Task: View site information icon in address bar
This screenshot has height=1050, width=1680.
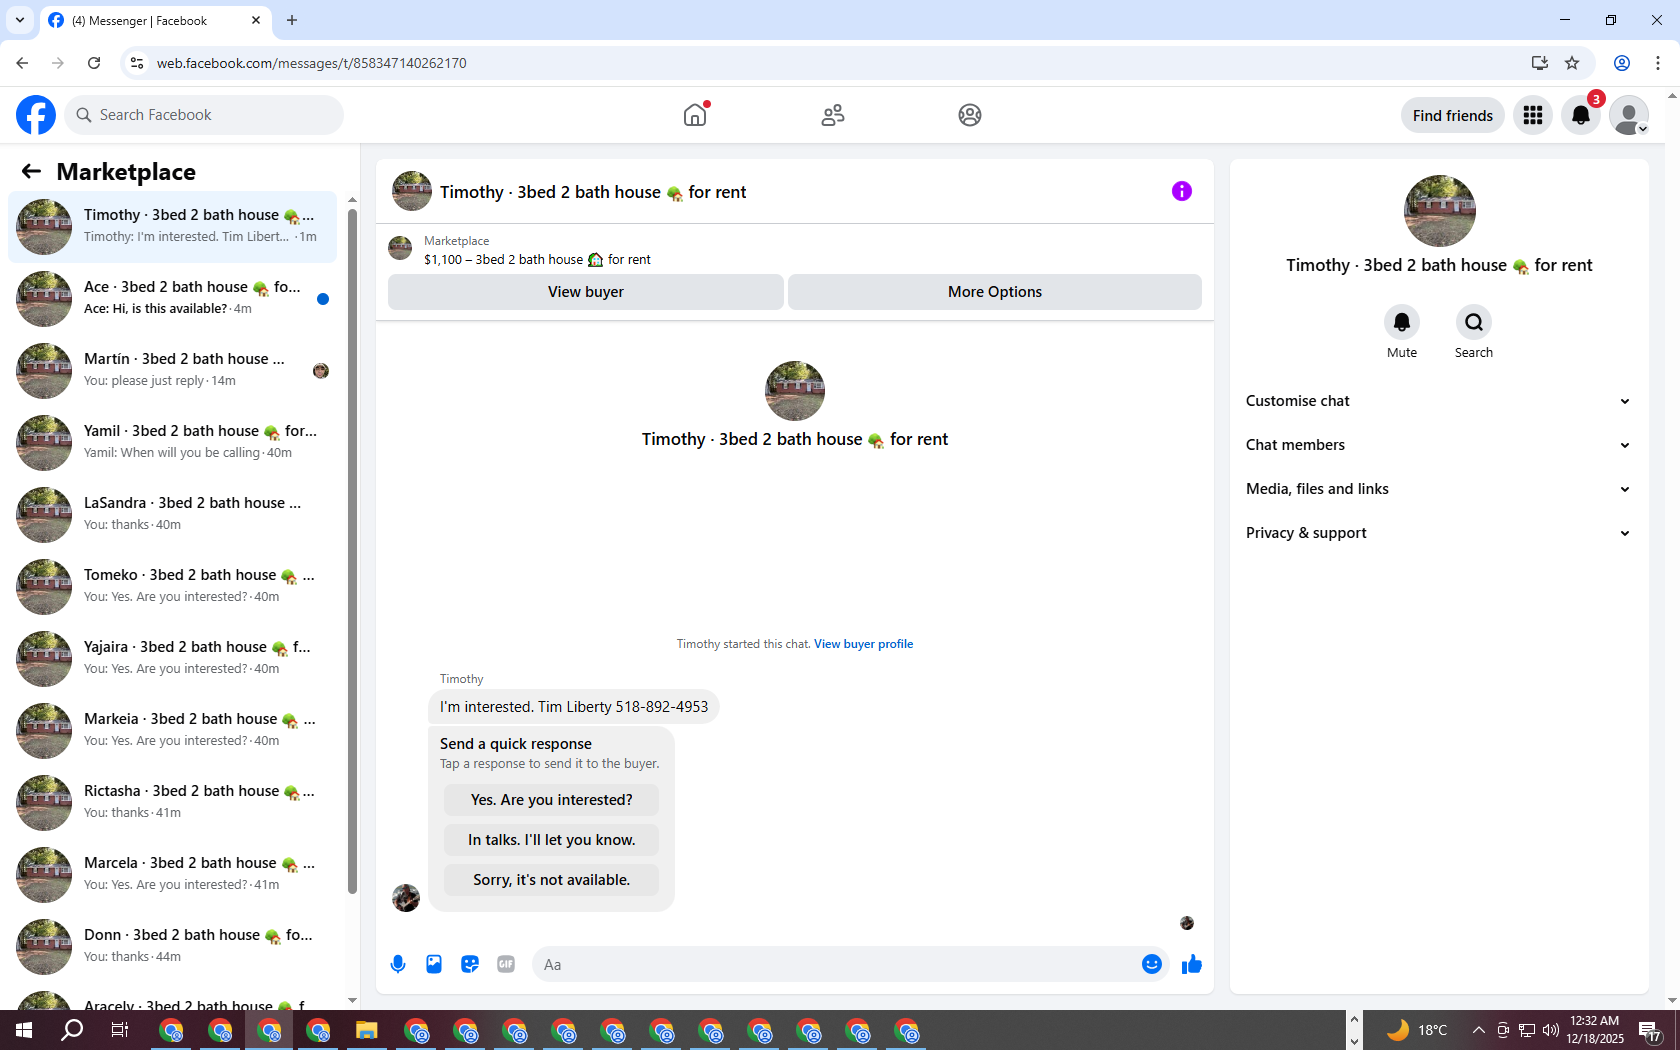Action: point(137,63)
